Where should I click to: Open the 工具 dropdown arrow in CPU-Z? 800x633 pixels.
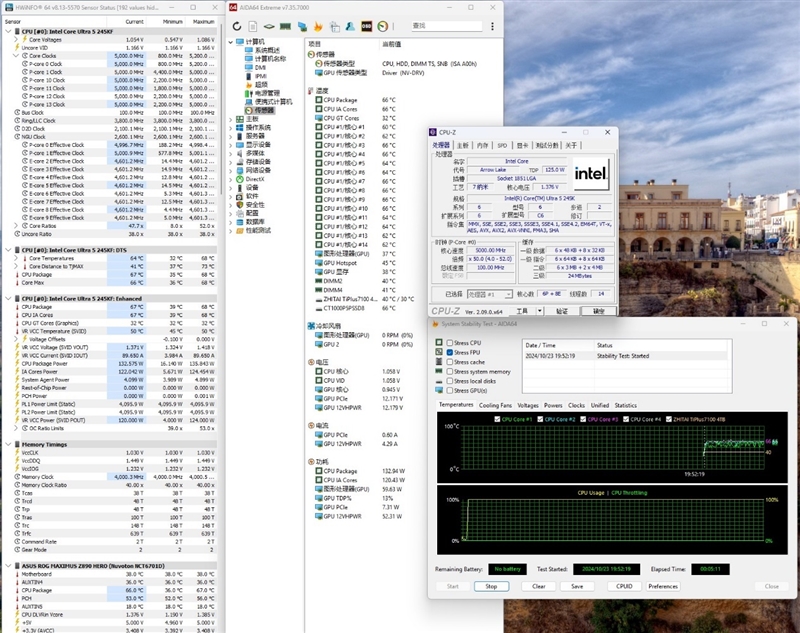click(540, 311)
